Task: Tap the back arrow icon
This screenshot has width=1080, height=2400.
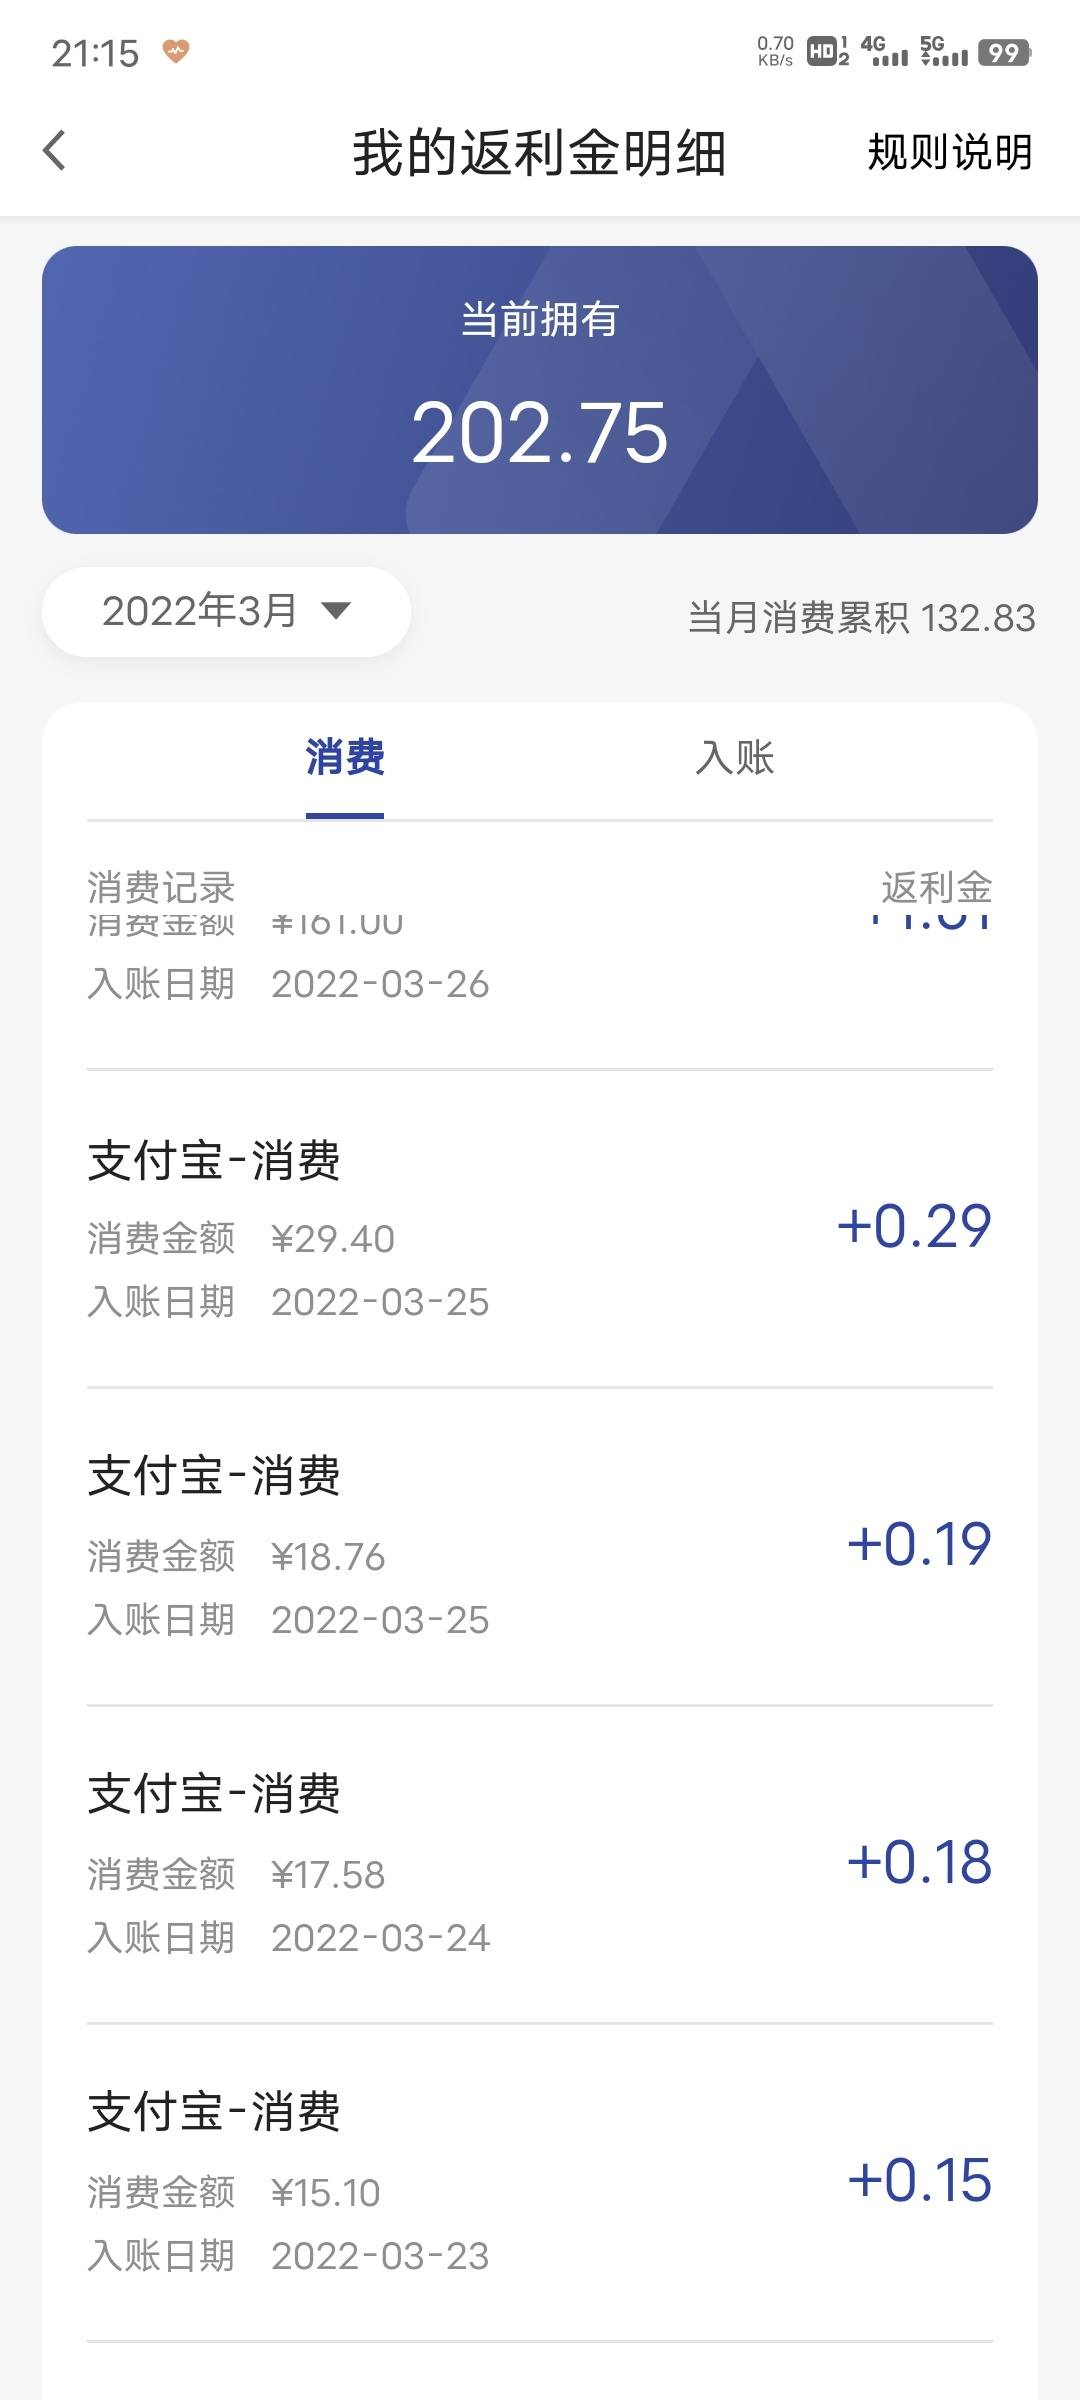Action: tap(55, 151)
